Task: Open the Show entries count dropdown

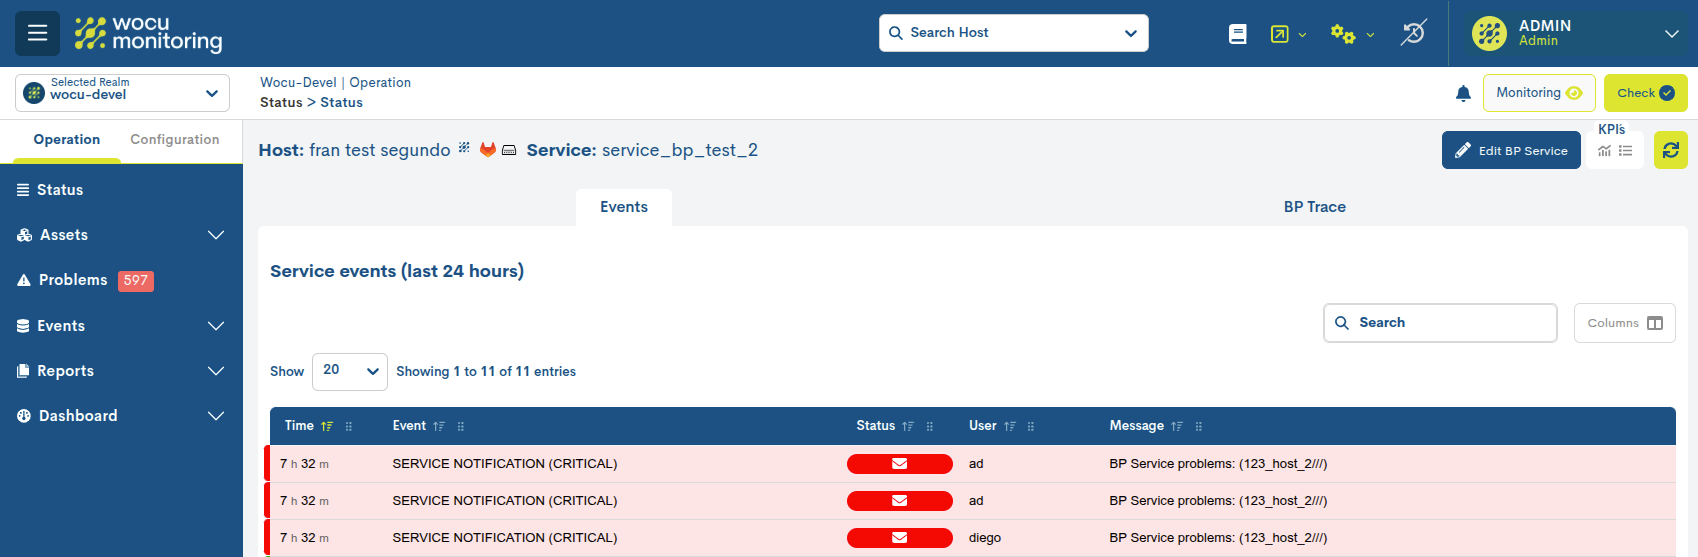Action: [x=349, y=371]
